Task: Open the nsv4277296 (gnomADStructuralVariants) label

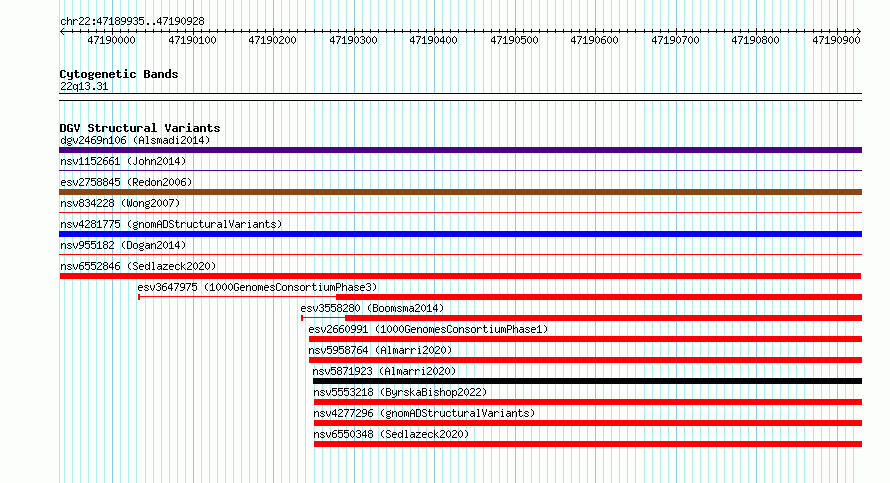Action: click(x=424, y=413)
